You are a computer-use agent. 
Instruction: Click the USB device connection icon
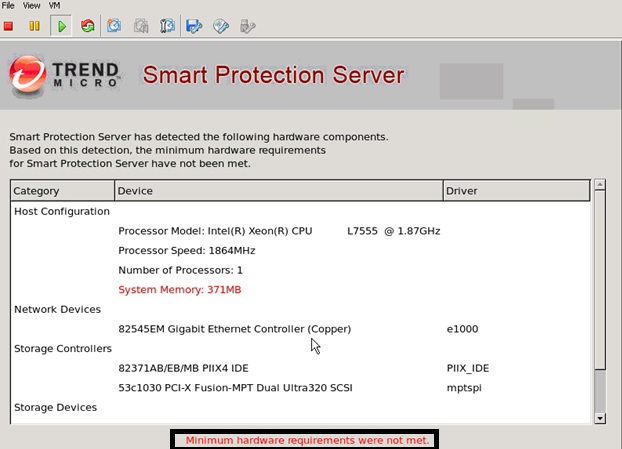tap(247, 26)
